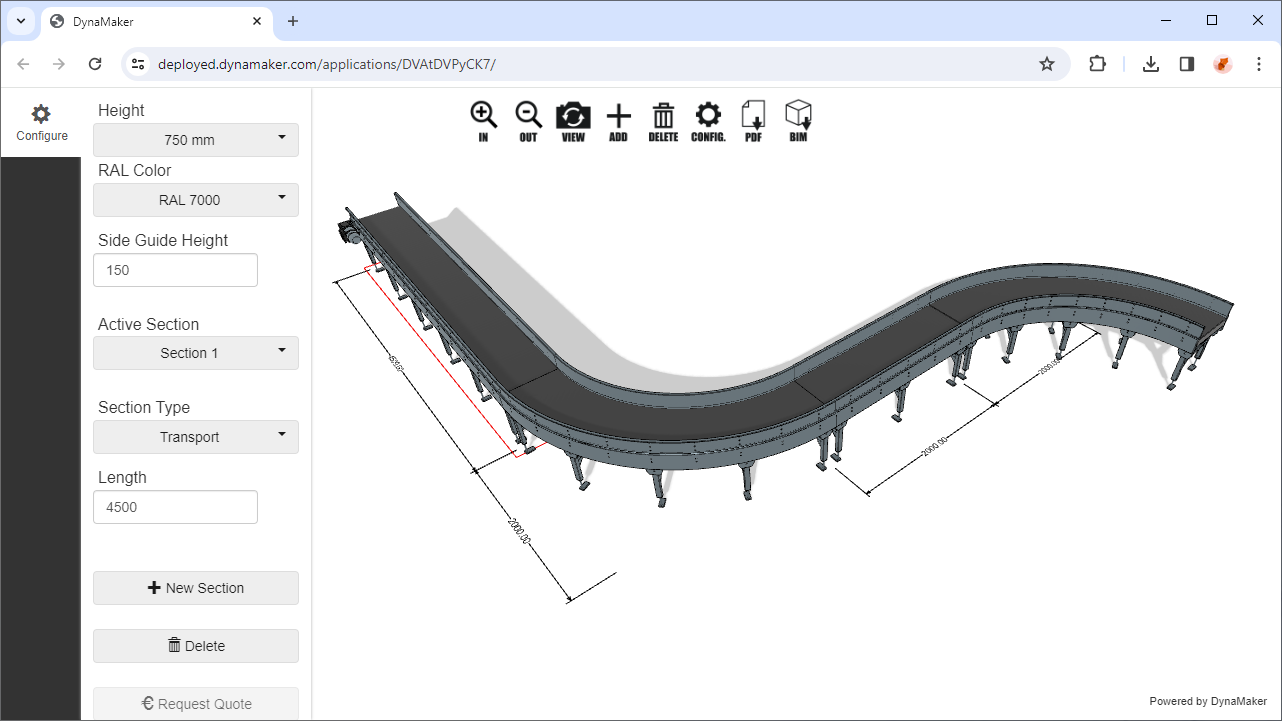Bookmark this page with the star icon
Image resolution: width=1282 pixels, height=721 pixels.
[x=1047, y=64]
